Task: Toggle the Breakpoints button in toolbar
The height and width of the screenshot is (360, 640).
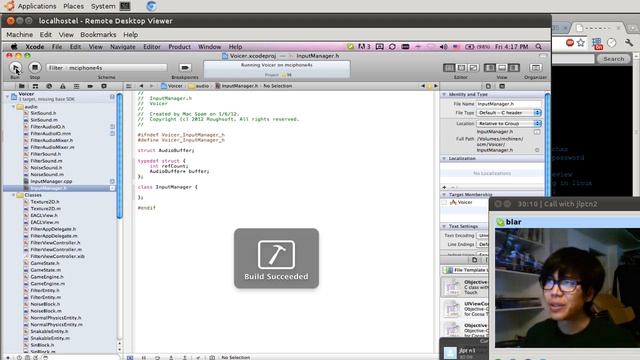Action: point(185,67)
